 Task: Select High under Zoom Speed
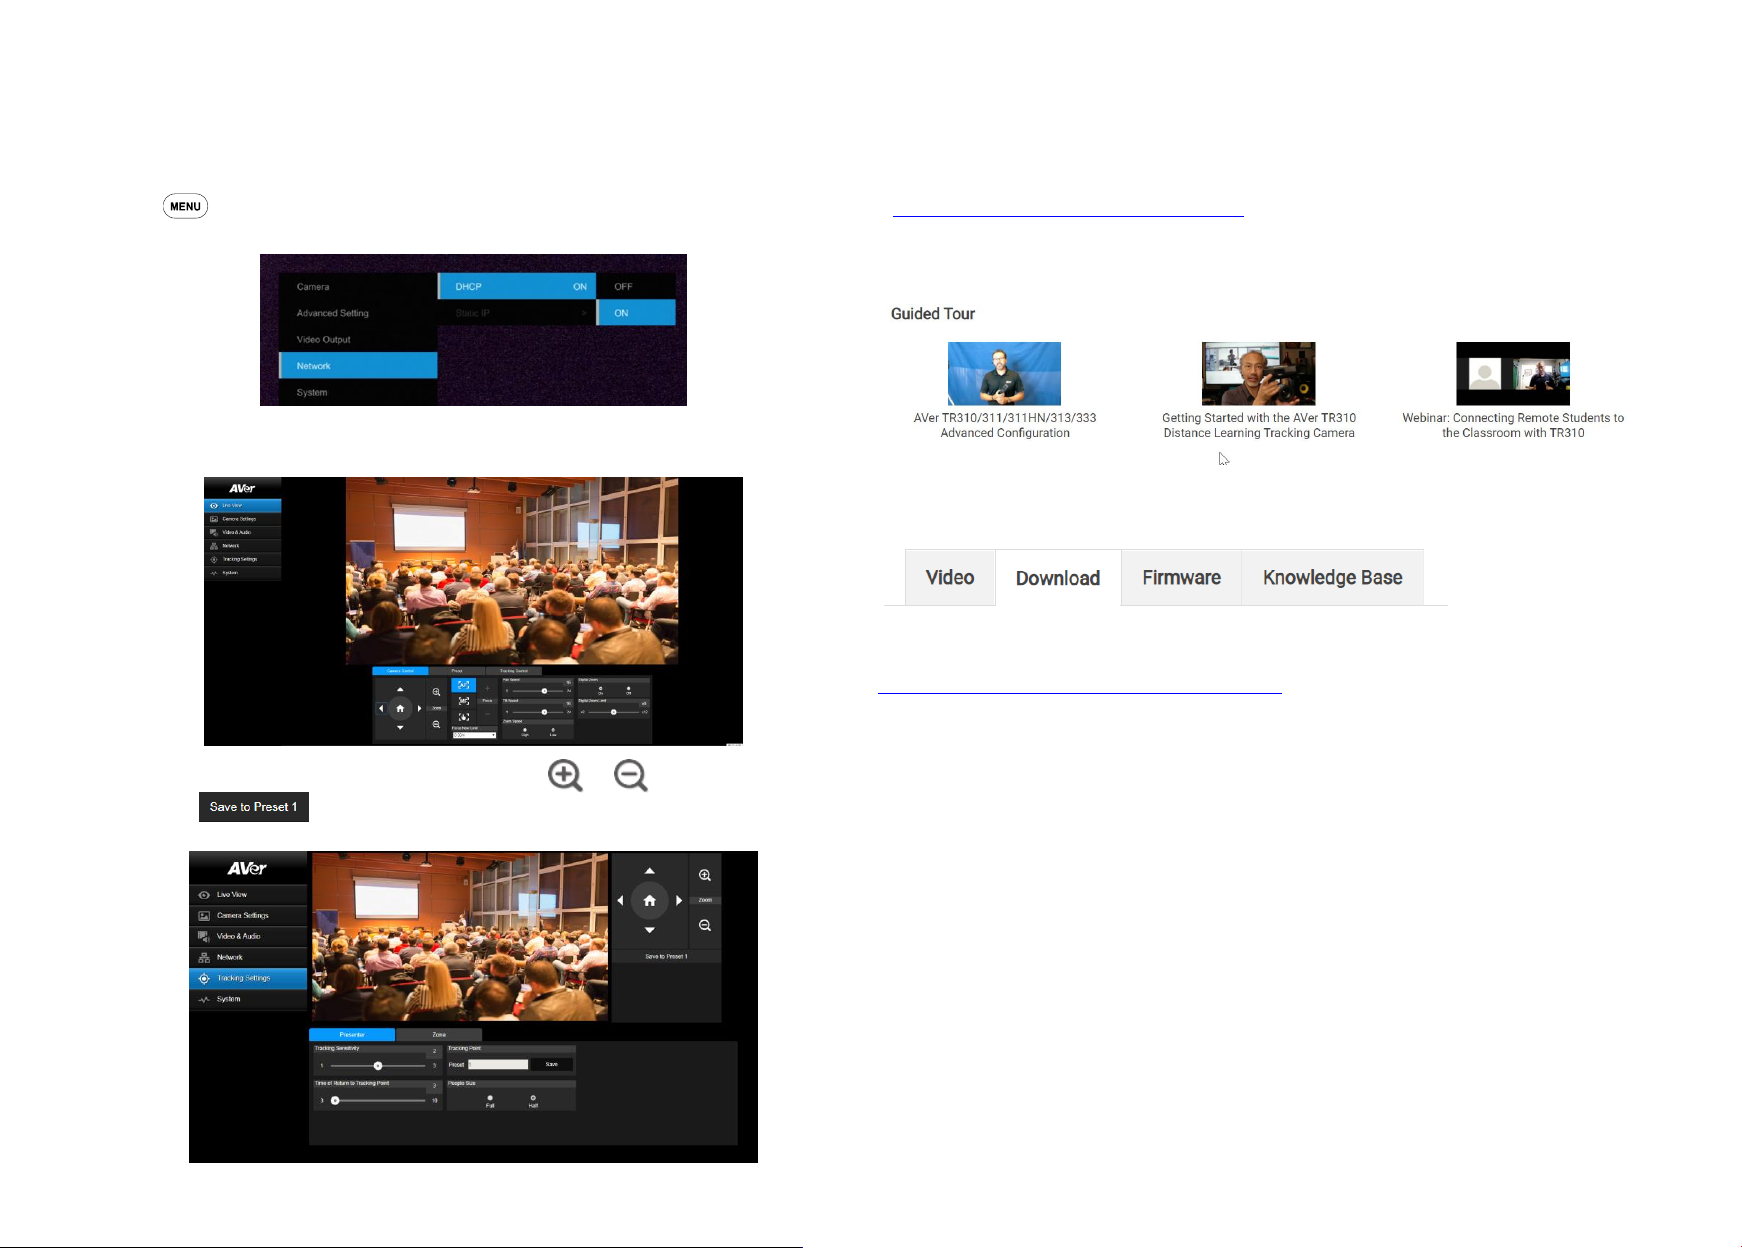click(x=525, y=731)
